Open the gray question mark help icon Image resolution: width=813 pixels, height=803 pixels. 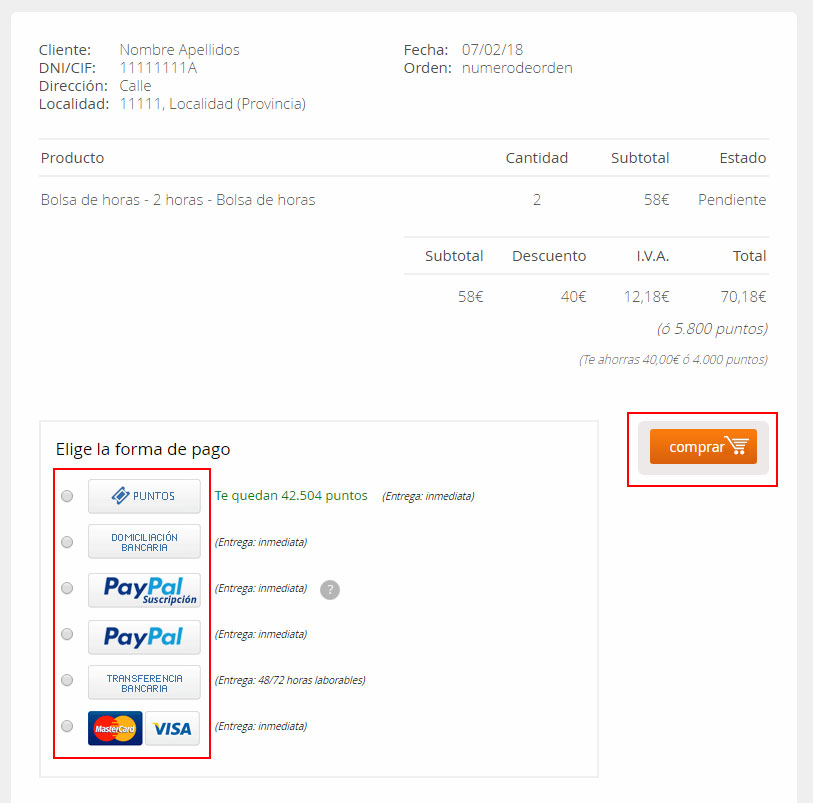[x=330, y=589]
